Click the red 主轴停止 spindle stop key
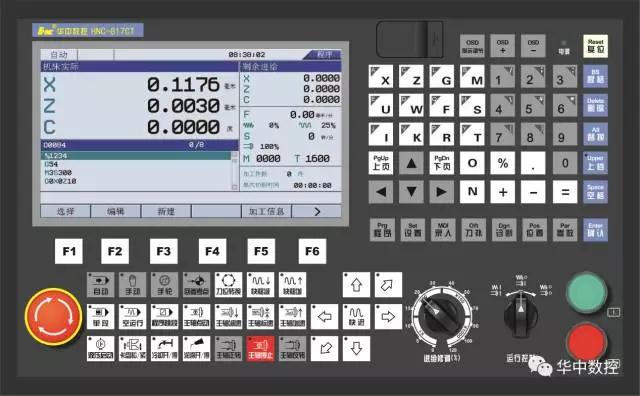Screen dimensions: 640x396 [260, 349]
